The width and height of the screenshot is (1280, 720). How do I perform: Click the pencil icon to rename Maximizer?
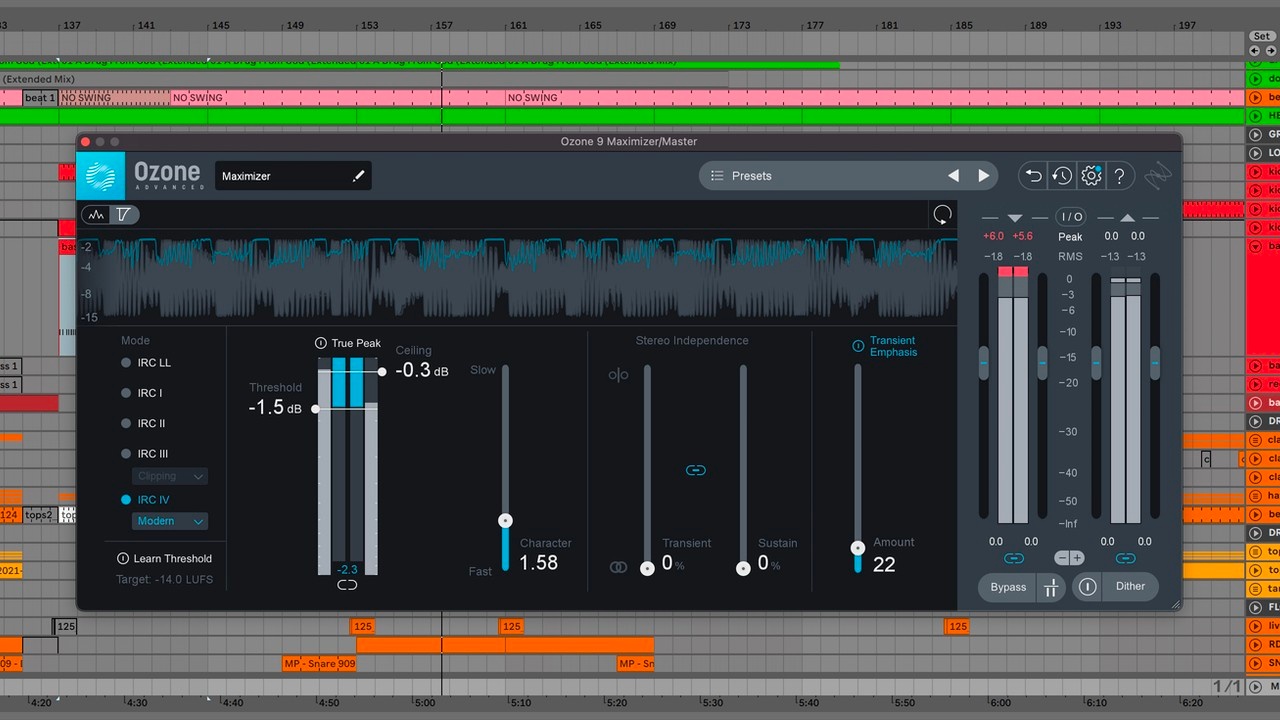[358, 176]
